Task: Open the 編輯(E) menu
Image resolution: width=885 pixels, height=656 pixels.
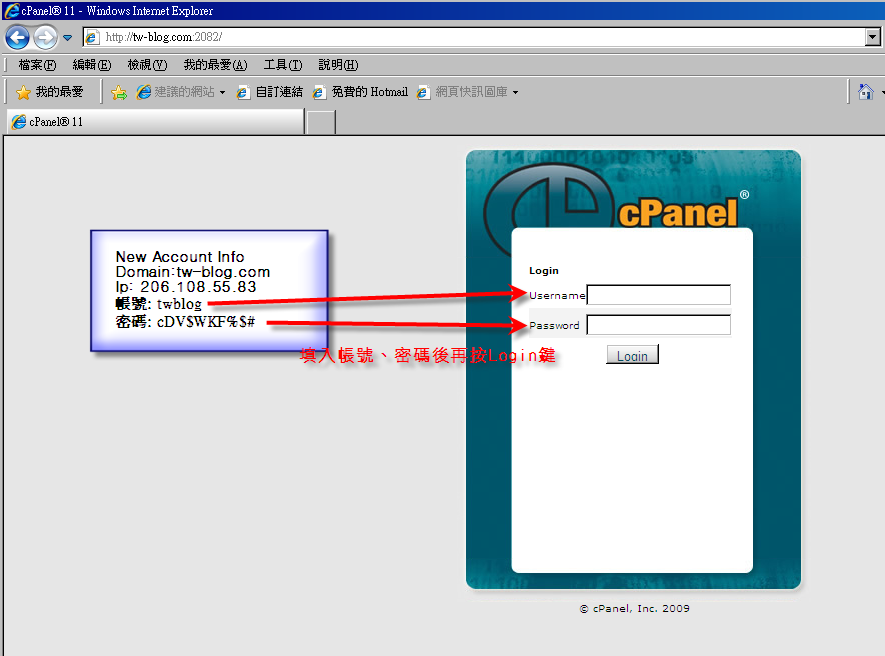Action: click(92, 65)
